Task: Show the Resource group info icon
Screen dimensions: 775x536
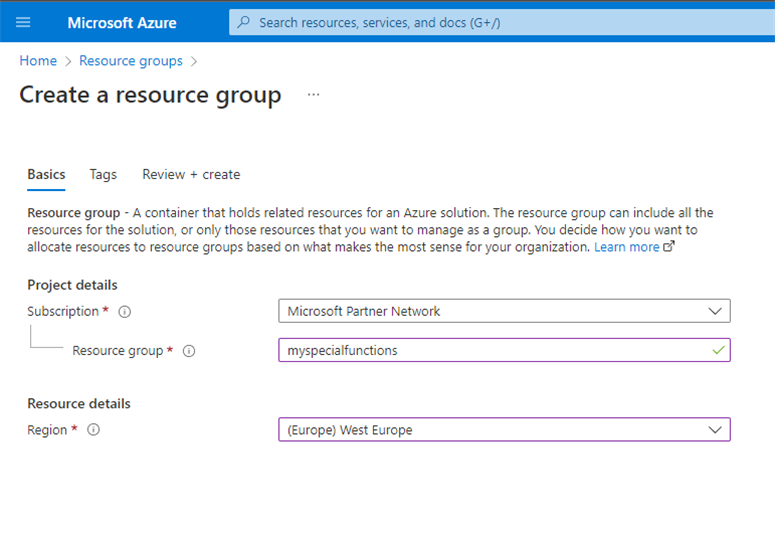Action: point(189,351)
